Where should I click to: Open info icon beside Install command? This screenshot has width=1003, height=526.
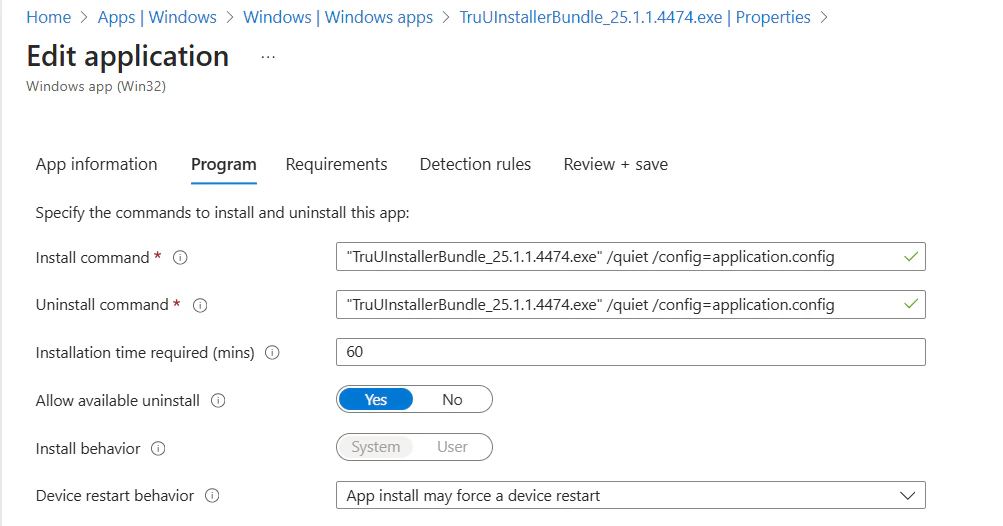point(180,258)
